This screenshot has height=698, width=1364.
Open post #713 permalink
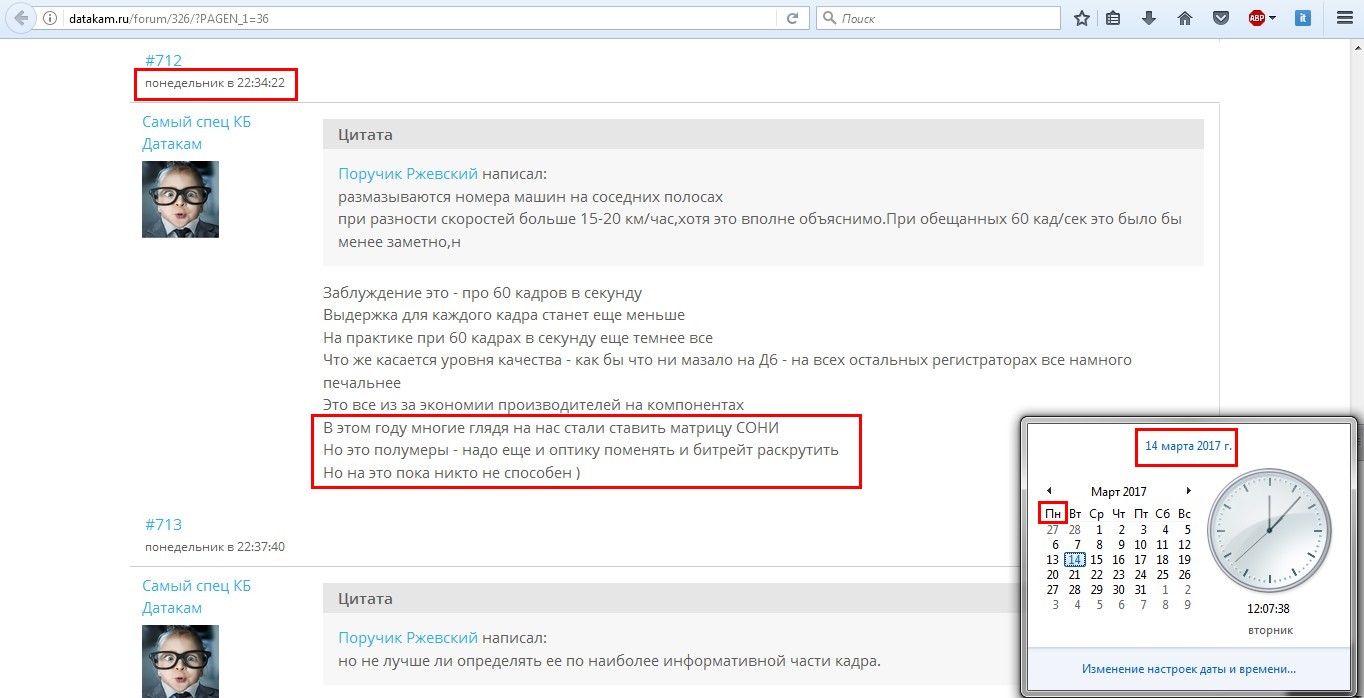[x=163, y=524]
